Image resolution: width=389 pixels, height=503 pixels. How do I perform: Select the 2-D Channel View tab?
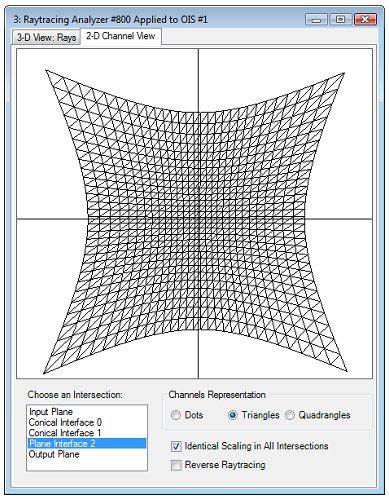tap(120, 36)
